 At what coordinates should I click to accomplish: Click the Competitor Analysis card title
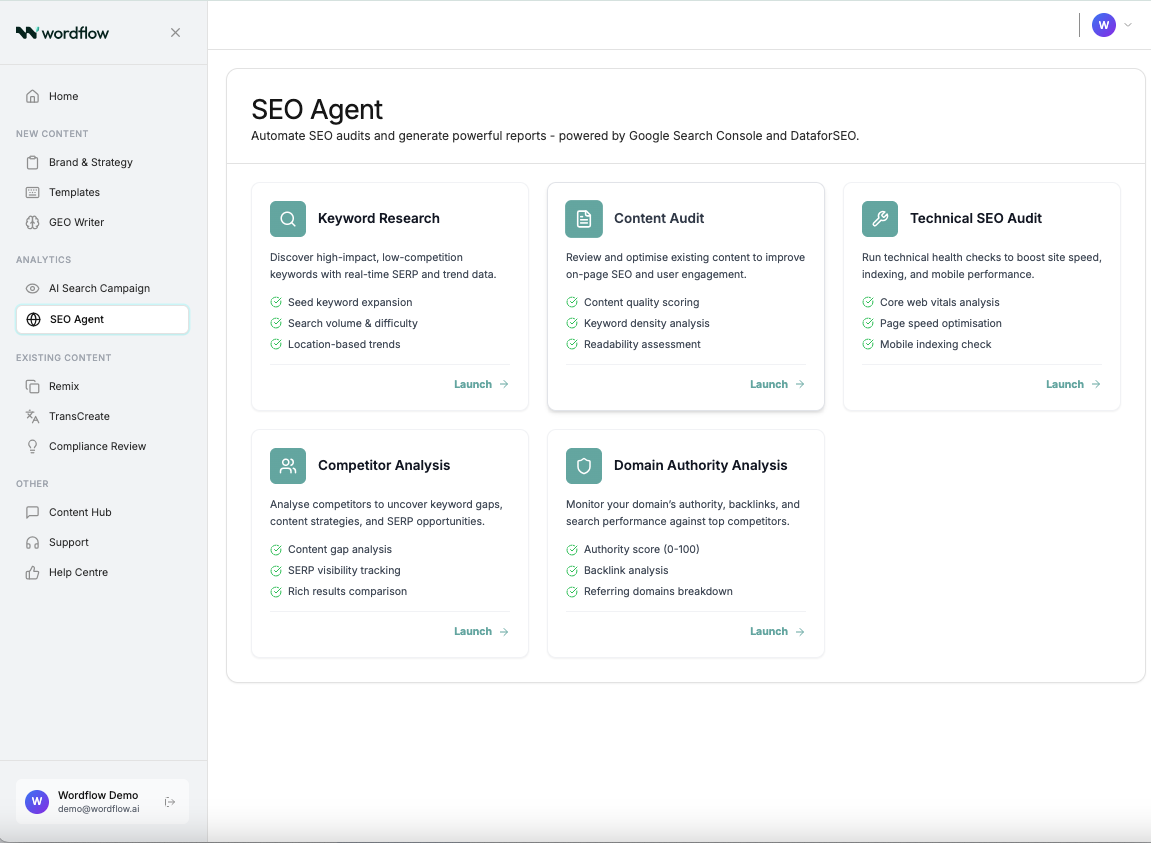click(384, 466)
